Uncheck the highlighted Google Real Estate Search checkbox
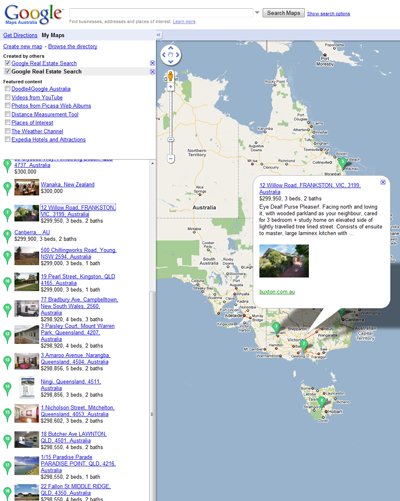The width and height of the screenshot is (400, 501). coord(7,71)
